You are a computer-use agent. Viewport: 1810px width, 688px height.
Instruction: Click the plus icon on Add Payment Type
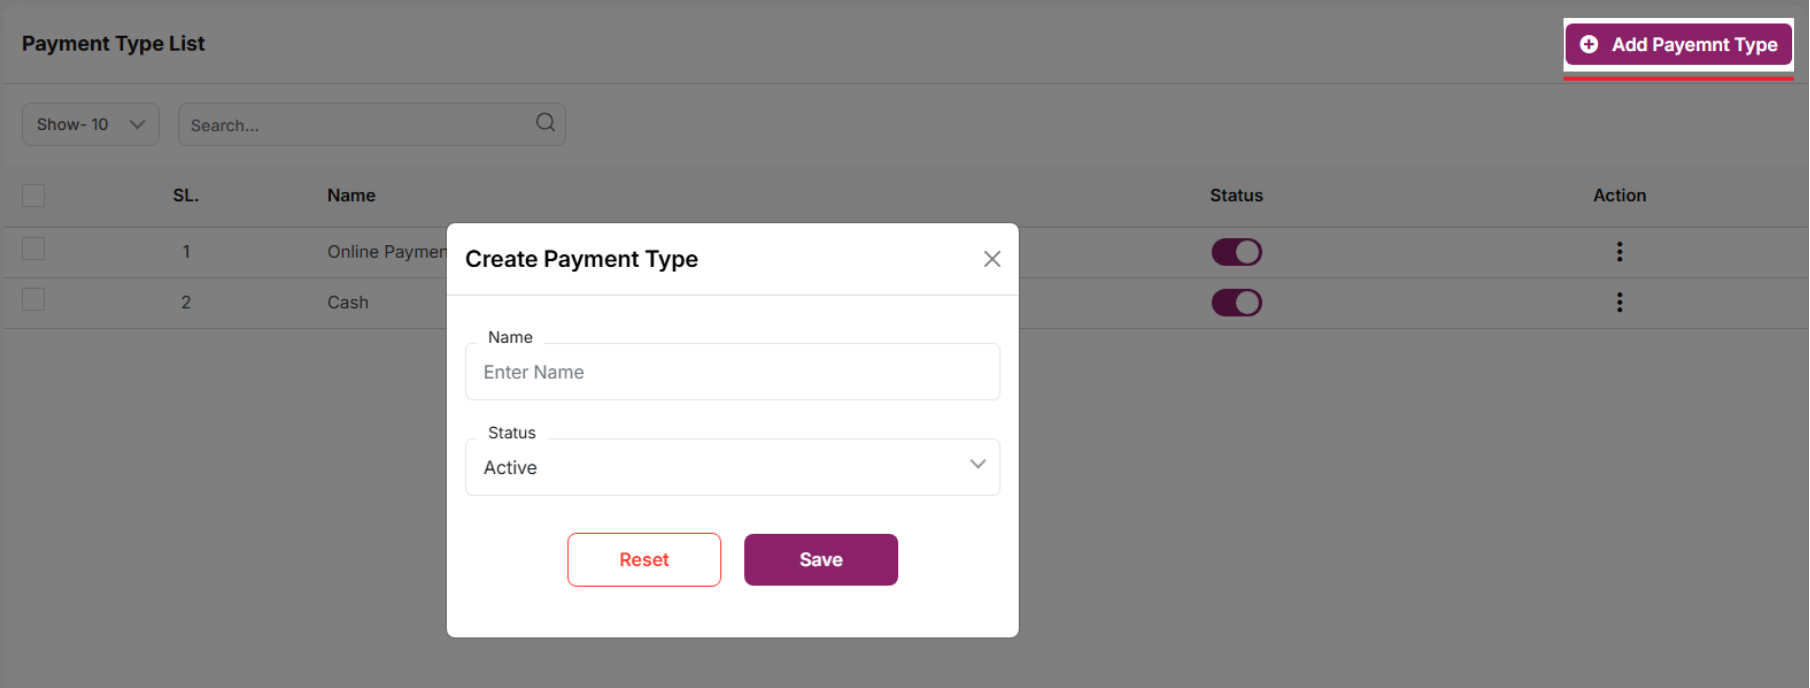click(1589, 45)
